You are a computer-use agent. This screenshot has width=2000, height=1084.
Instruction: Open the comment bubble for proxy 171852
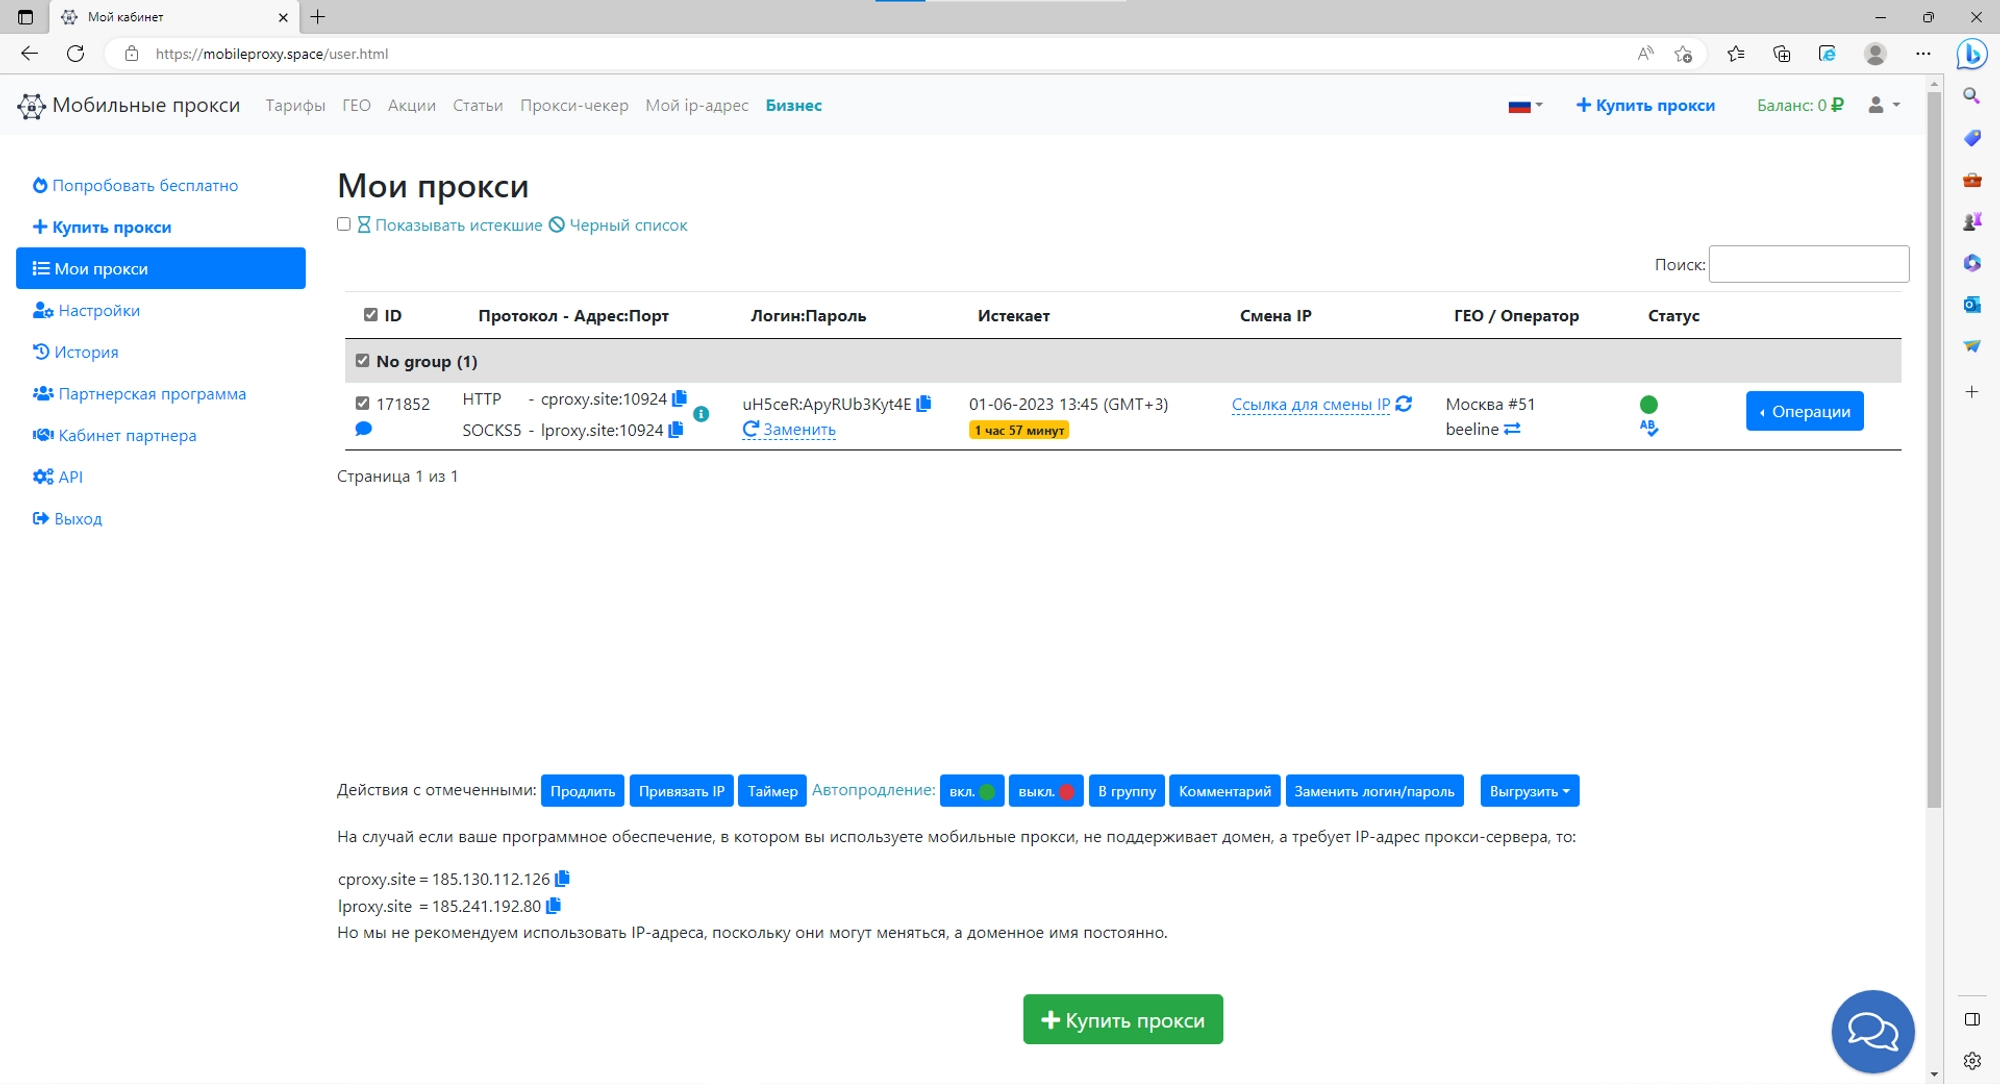point(364,428)
